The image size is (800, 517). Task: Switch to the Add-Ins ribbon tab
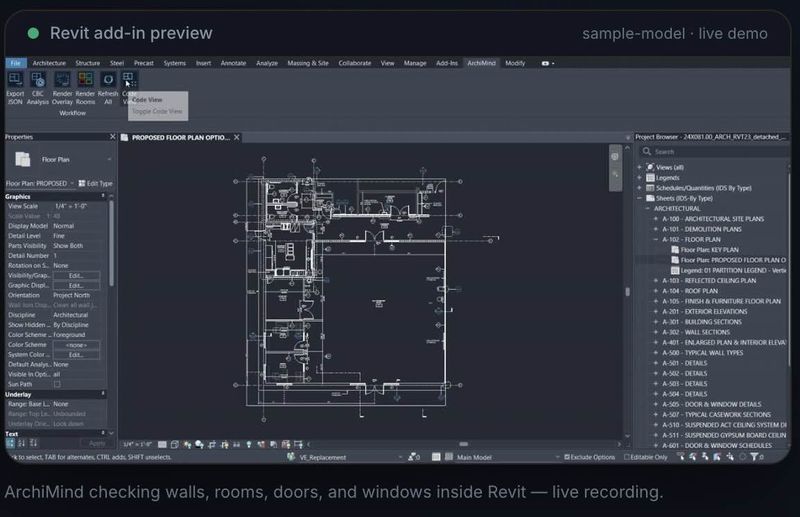447,63
